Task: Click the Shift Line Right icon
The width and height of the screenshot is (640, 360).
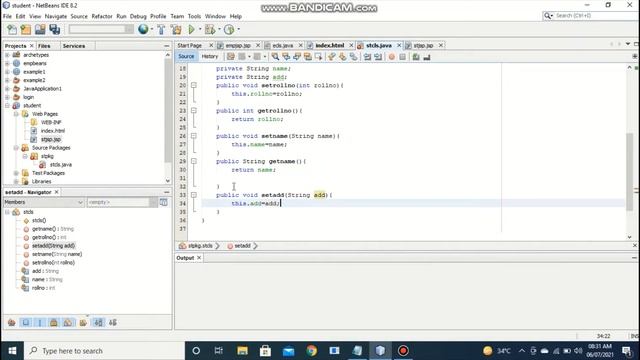Action: coord(378,57)
